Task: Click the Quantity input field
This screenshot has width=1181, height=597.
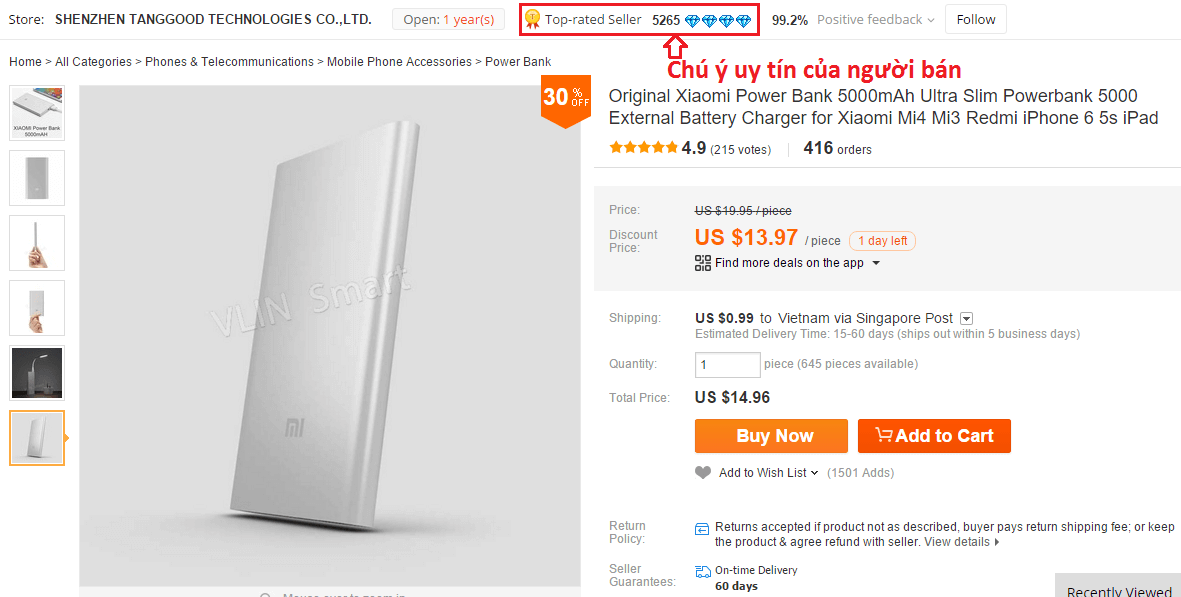Action: click(x=727, y=364)
